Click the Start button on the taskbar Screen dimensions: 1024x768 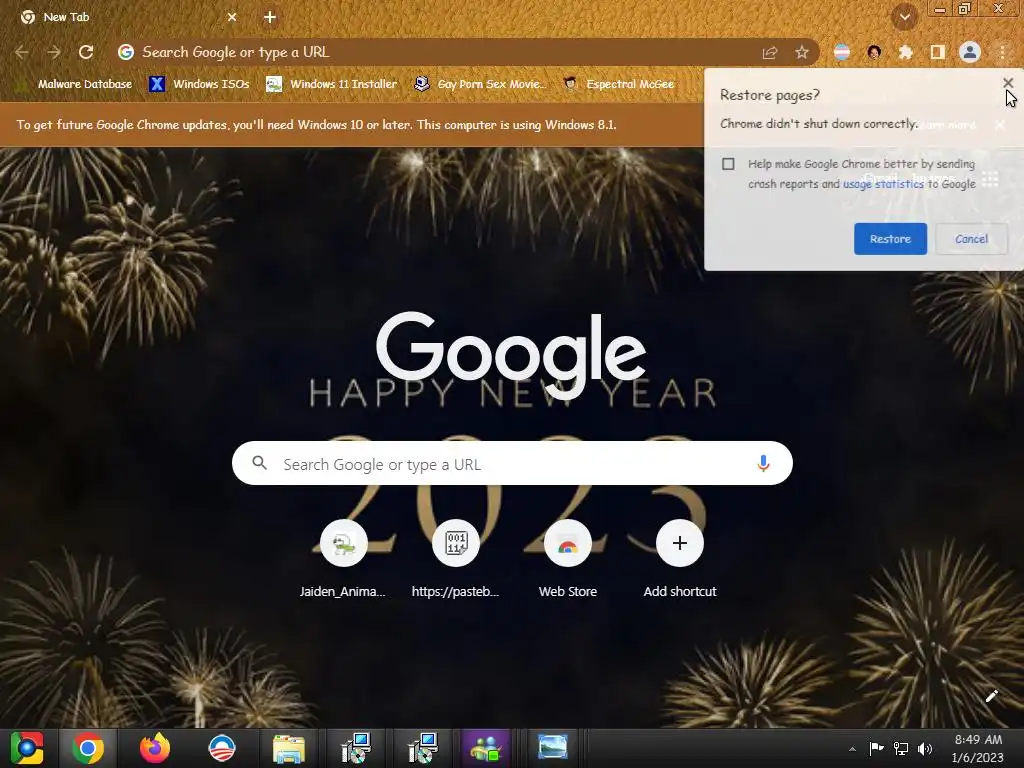[x=27, y=748]
